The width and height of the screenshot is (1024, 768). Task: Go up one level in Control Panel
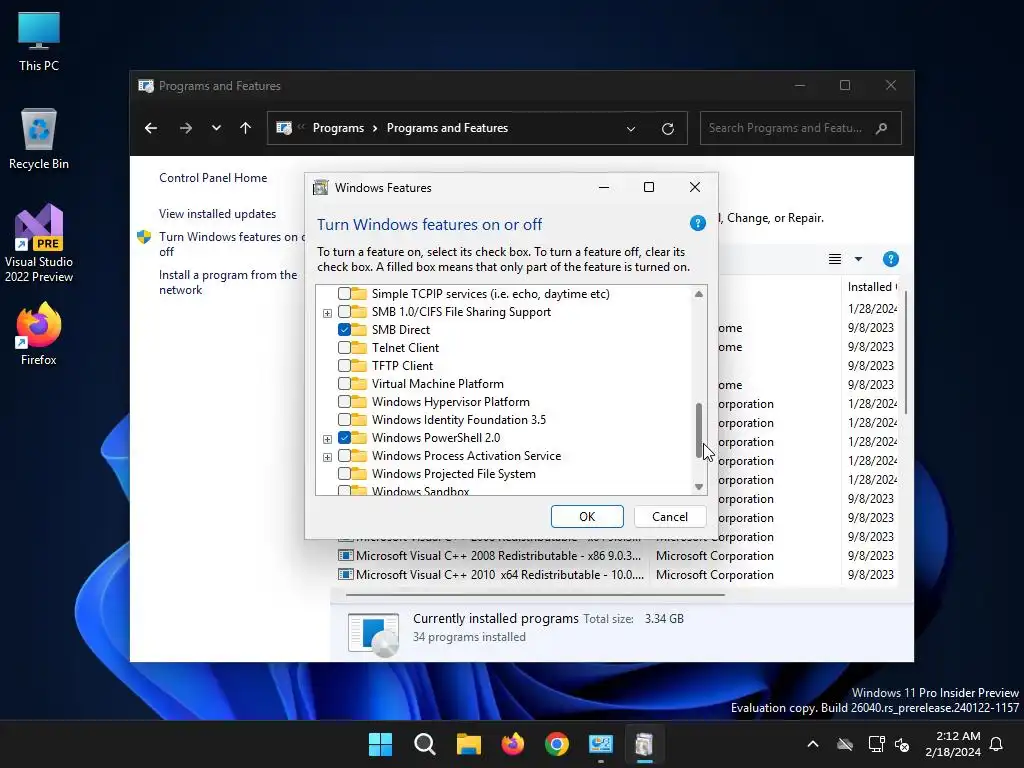[246, 128]
